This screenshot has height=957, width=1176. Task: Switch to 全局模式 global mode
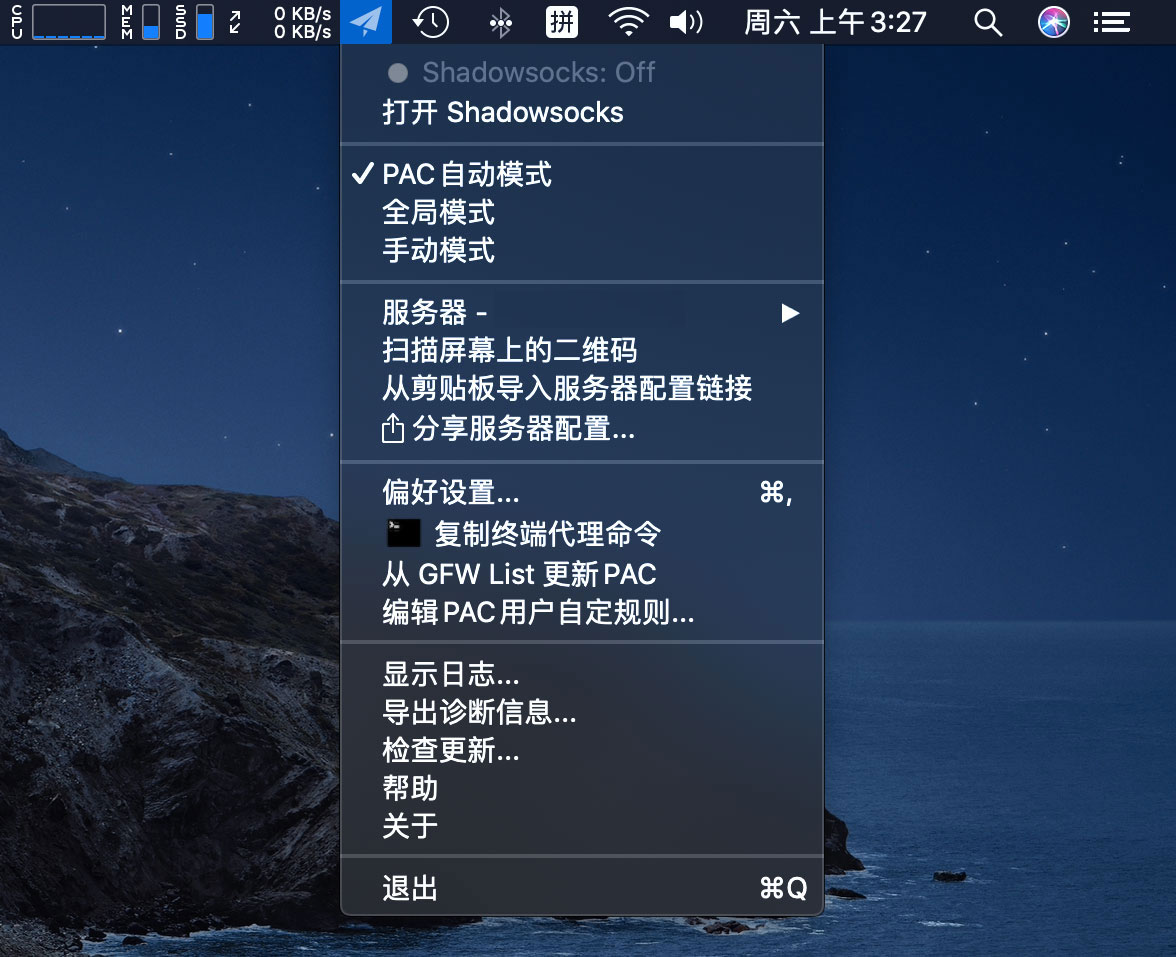[581, 212]
